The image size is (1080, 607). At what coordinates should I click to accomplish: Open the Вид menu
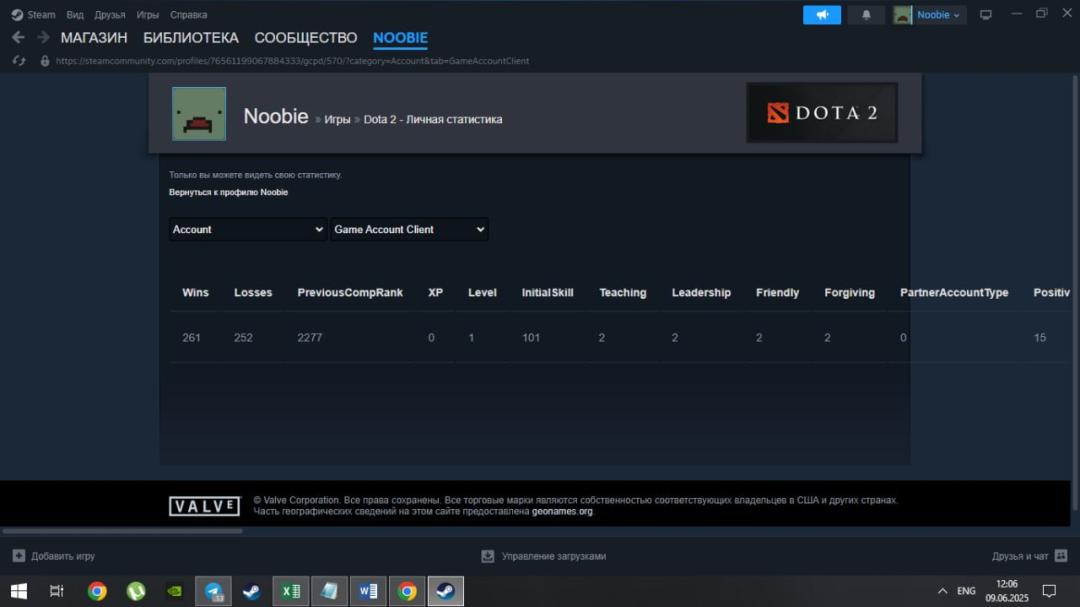click(x=75, y=14)
